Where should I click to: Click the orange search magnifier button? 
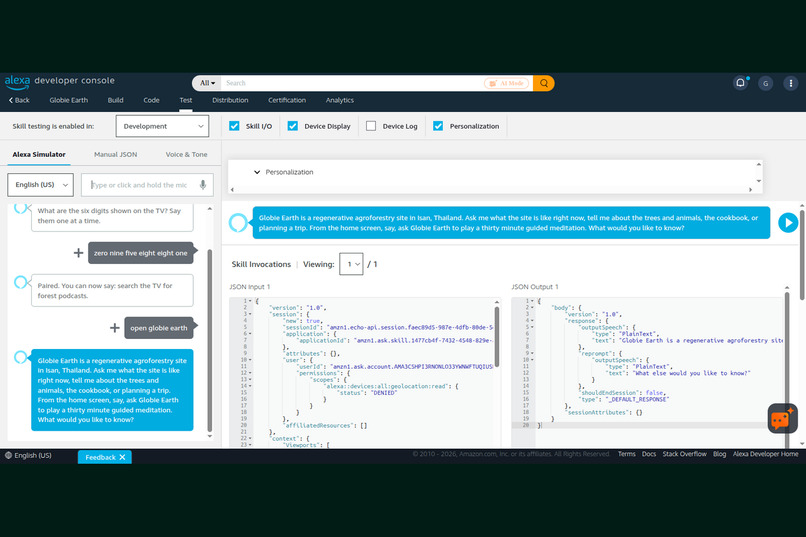543,83
